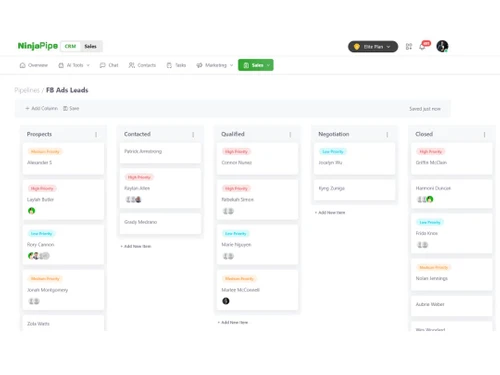This screenshot has width=500, height=375.
Task: Open the Prospects column options menu
Action: click(x=96, y=134)
